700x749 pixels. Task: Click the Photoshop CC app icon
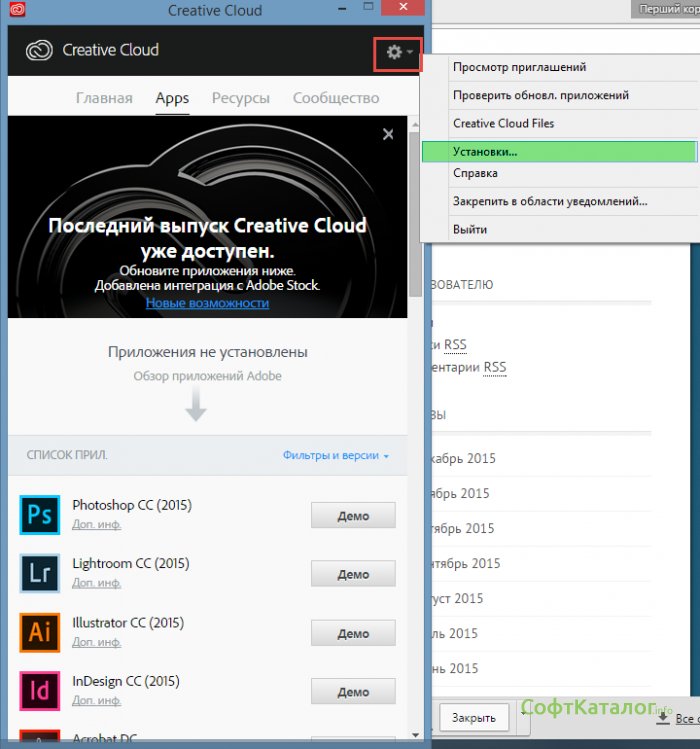tap(40, 515)
